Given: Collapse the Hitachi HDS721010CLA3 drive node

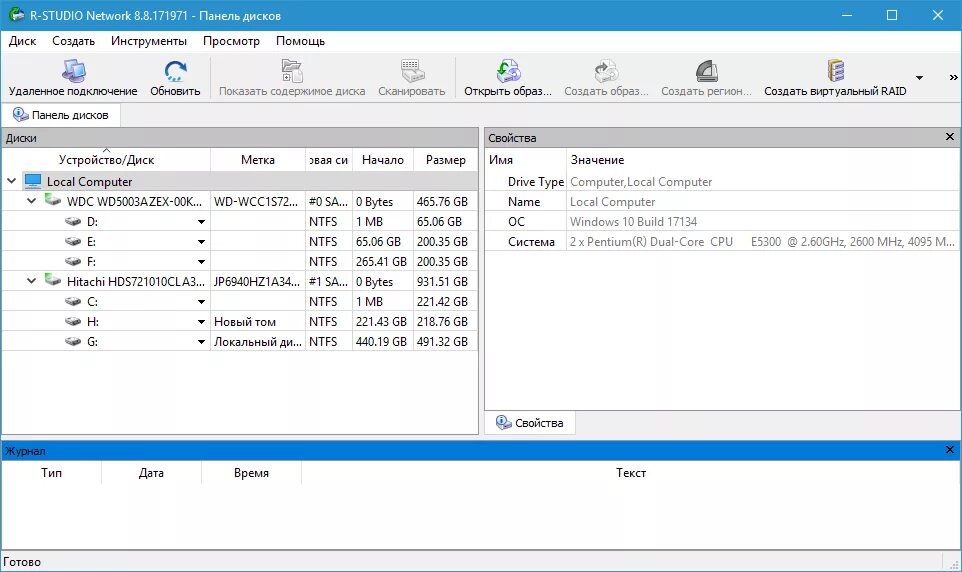Looking at the screenshot, I should click(31, 281).
